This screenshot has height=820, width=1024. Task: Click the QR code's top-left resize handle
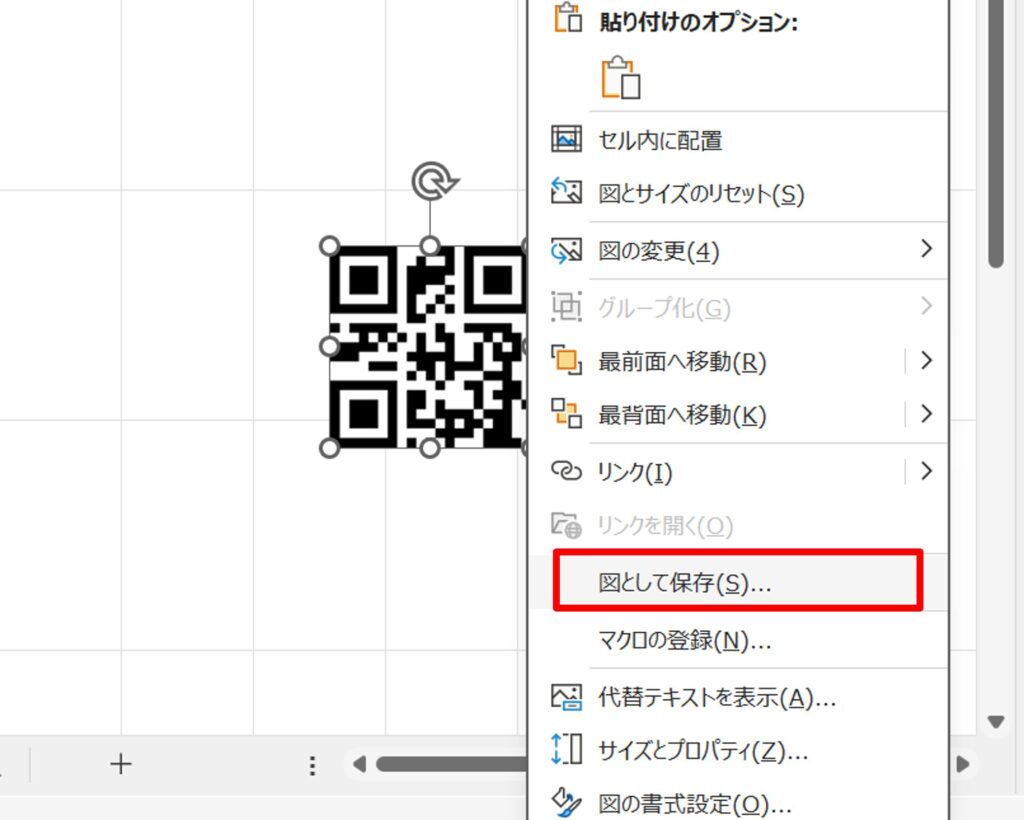click(x=330, y=246)
